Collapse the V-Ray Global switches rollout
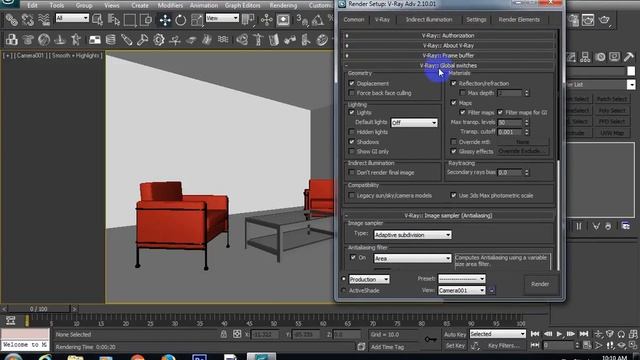The height and width of the screenshot is (360, 640). click(448, 65)
